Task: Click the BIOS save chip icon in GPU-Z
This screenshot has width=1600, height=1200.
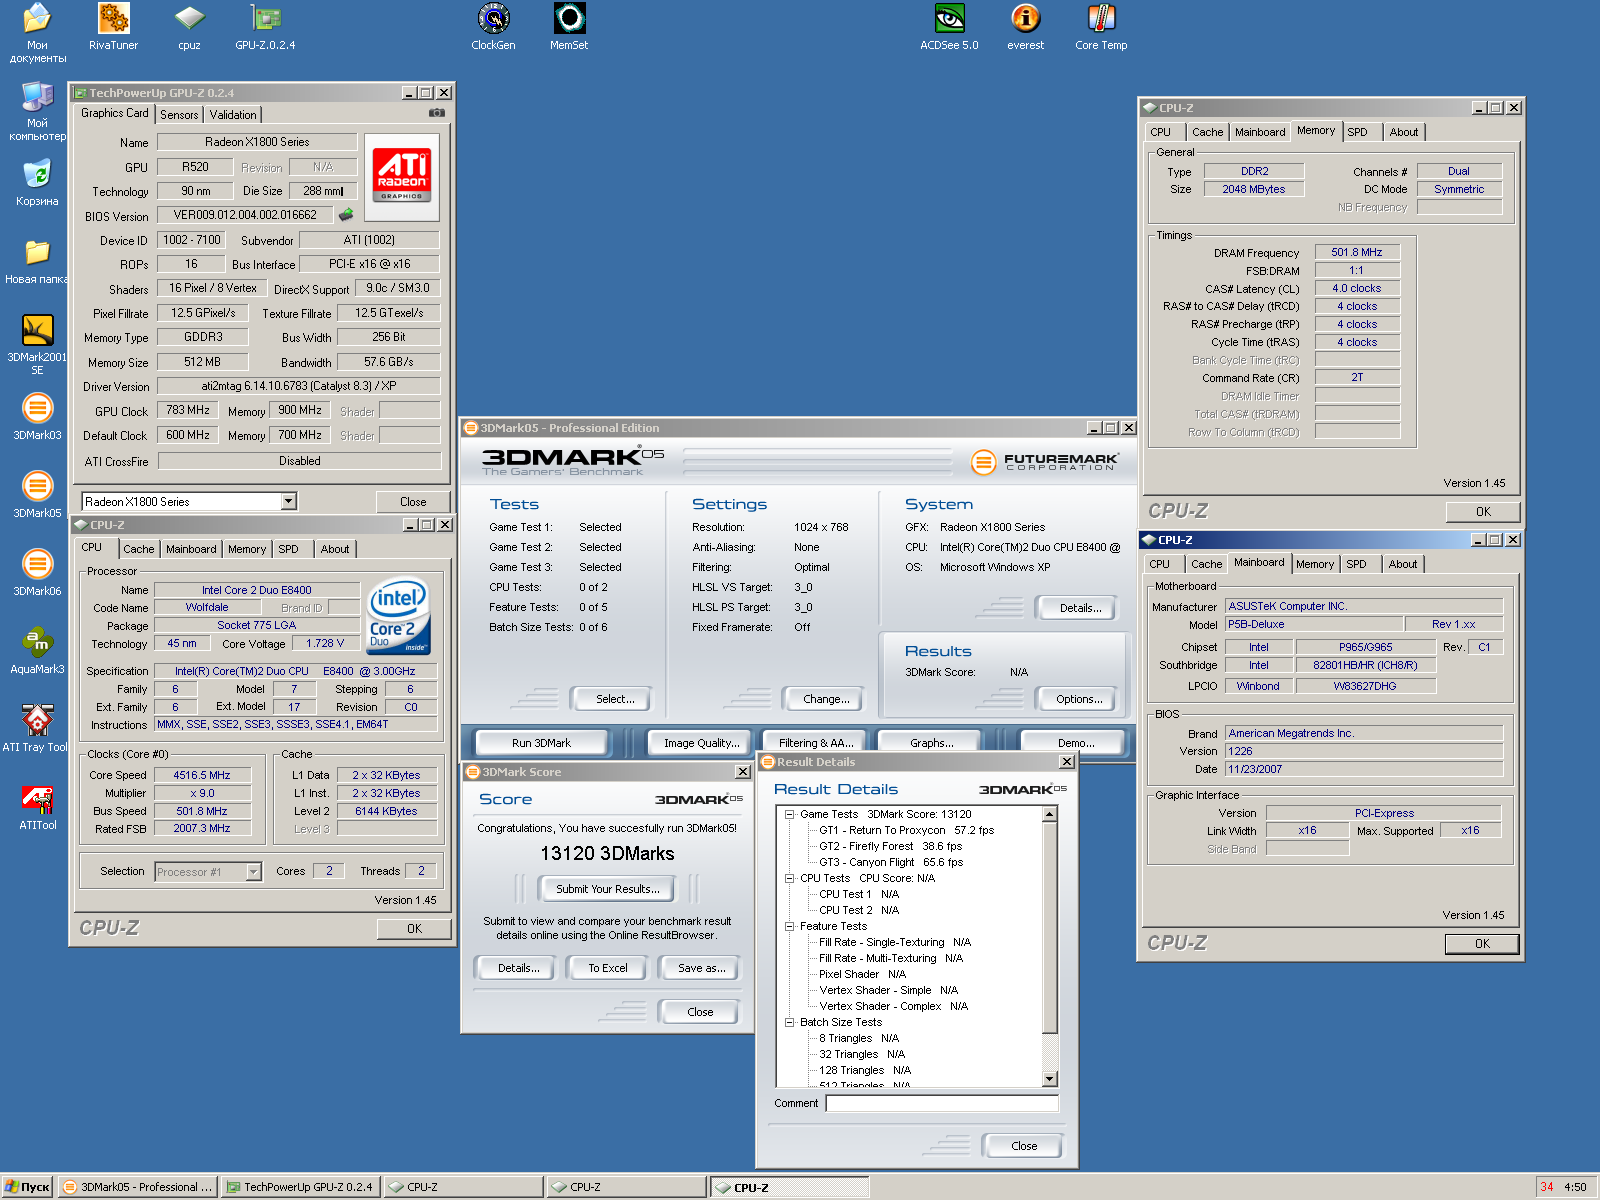Action: point(346,215)
